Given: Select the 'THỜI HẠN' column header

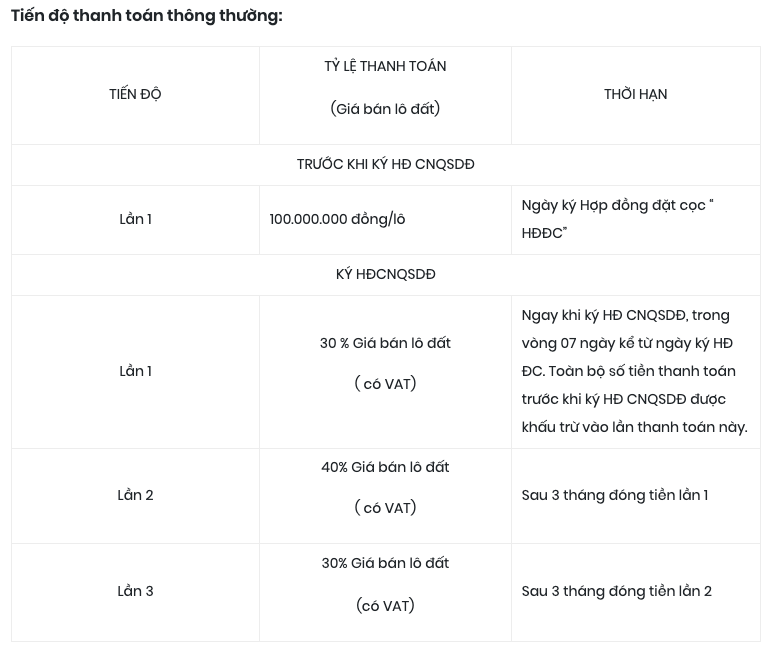Looking at the screenshot, I should tap(636, 94).
